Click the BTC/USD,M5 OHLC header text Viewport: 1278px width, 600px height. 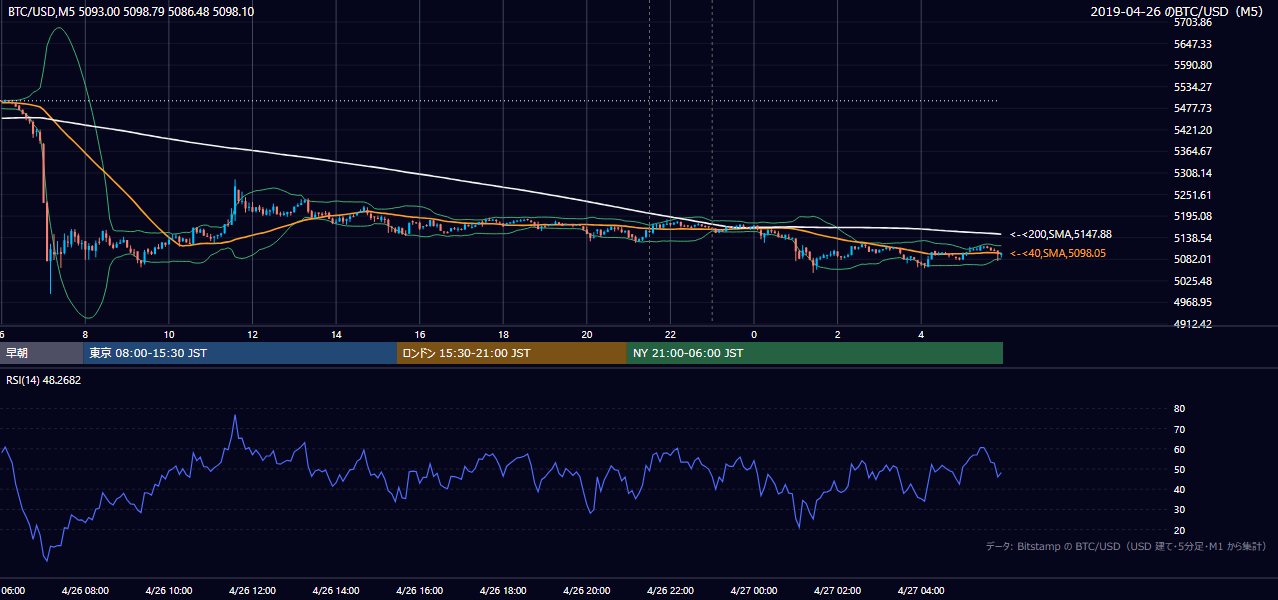pyautogui.click(x=131, y=12)
